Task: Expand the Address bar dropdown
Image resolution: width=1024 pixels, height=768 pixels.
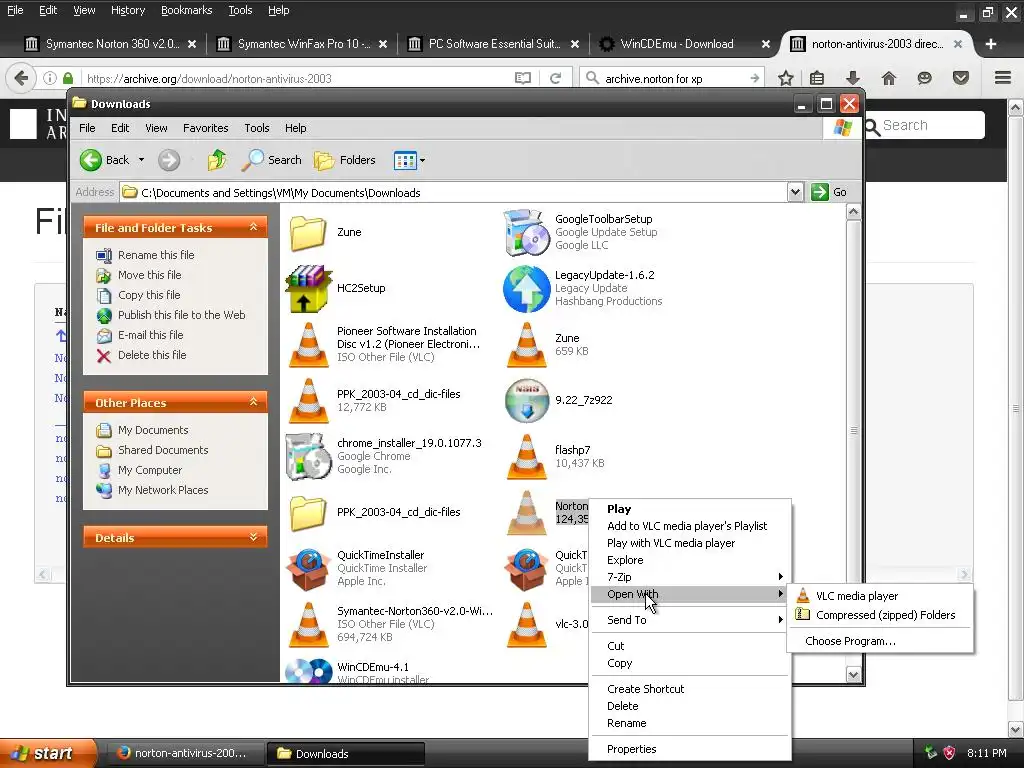Action: click(x=795, y=192)
